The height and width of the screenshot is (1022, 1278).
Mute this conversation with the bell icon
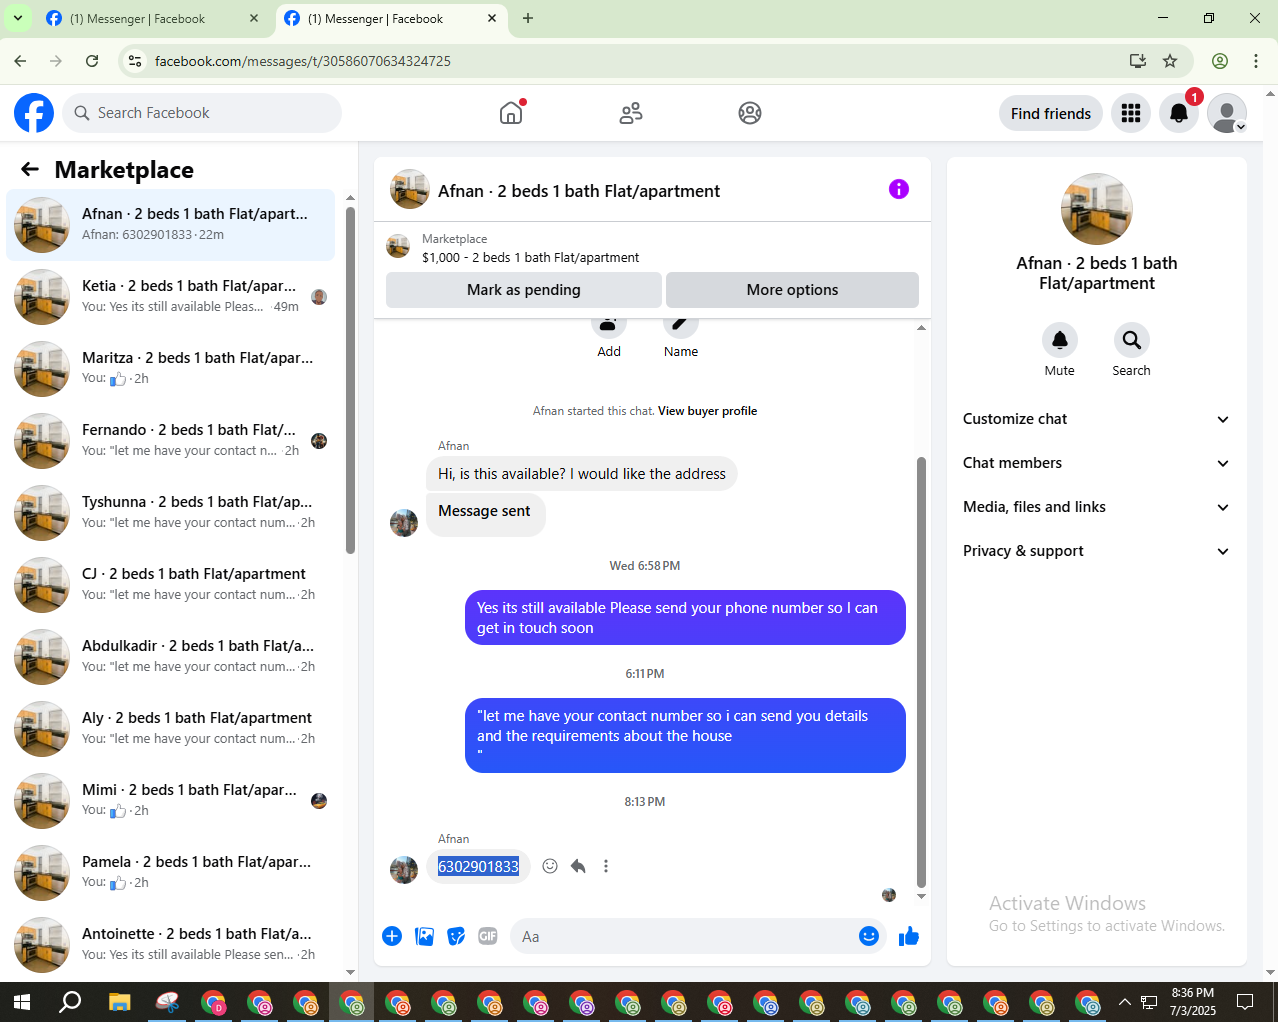[1060, 340]
